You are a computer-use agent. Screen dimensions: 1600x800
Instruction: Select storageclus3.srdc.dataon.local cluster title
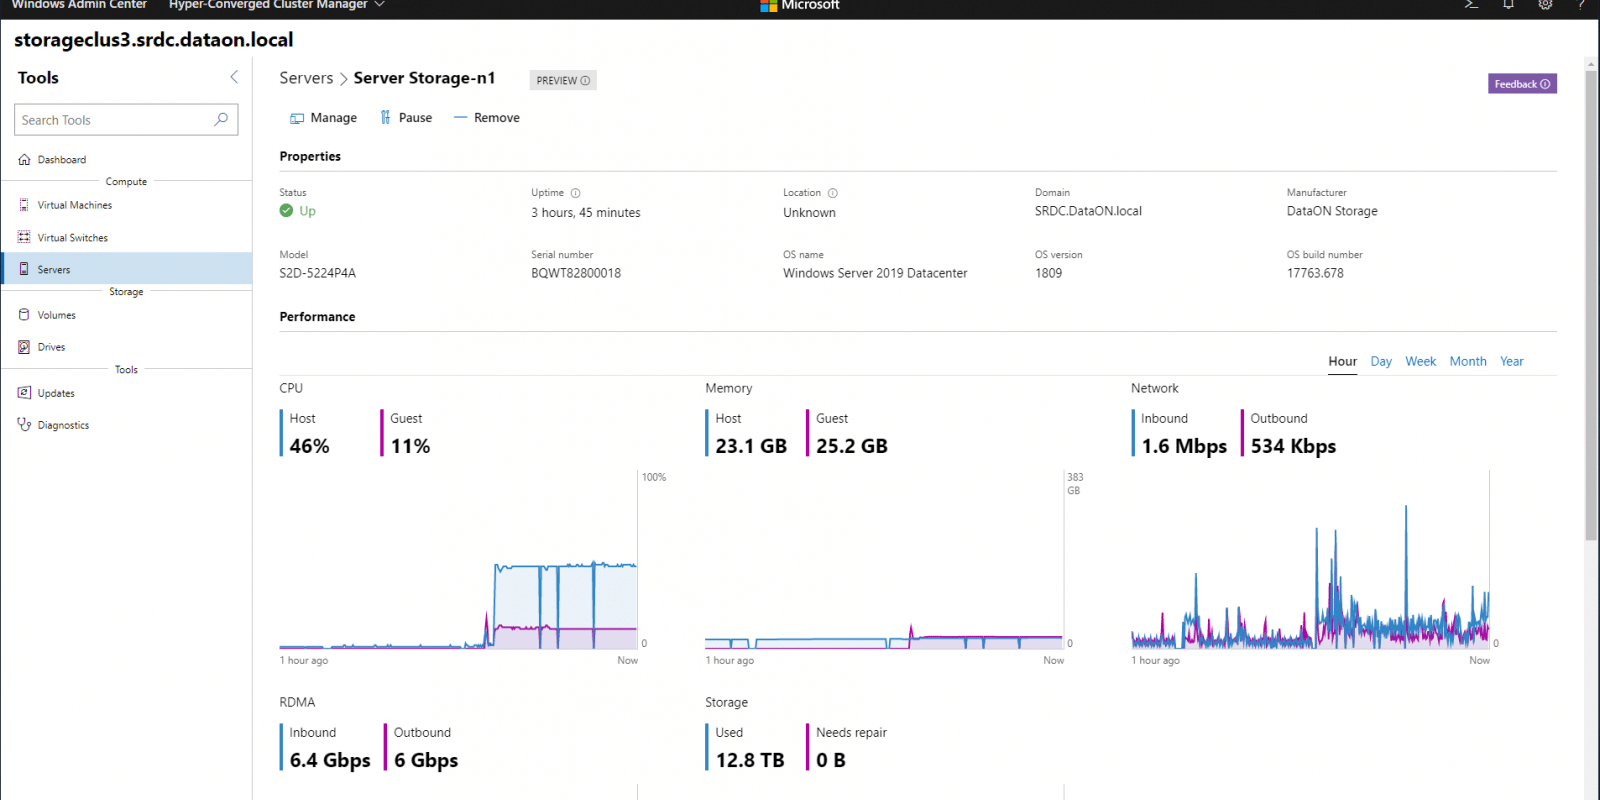pyautogui.click(x=154, y=40)
